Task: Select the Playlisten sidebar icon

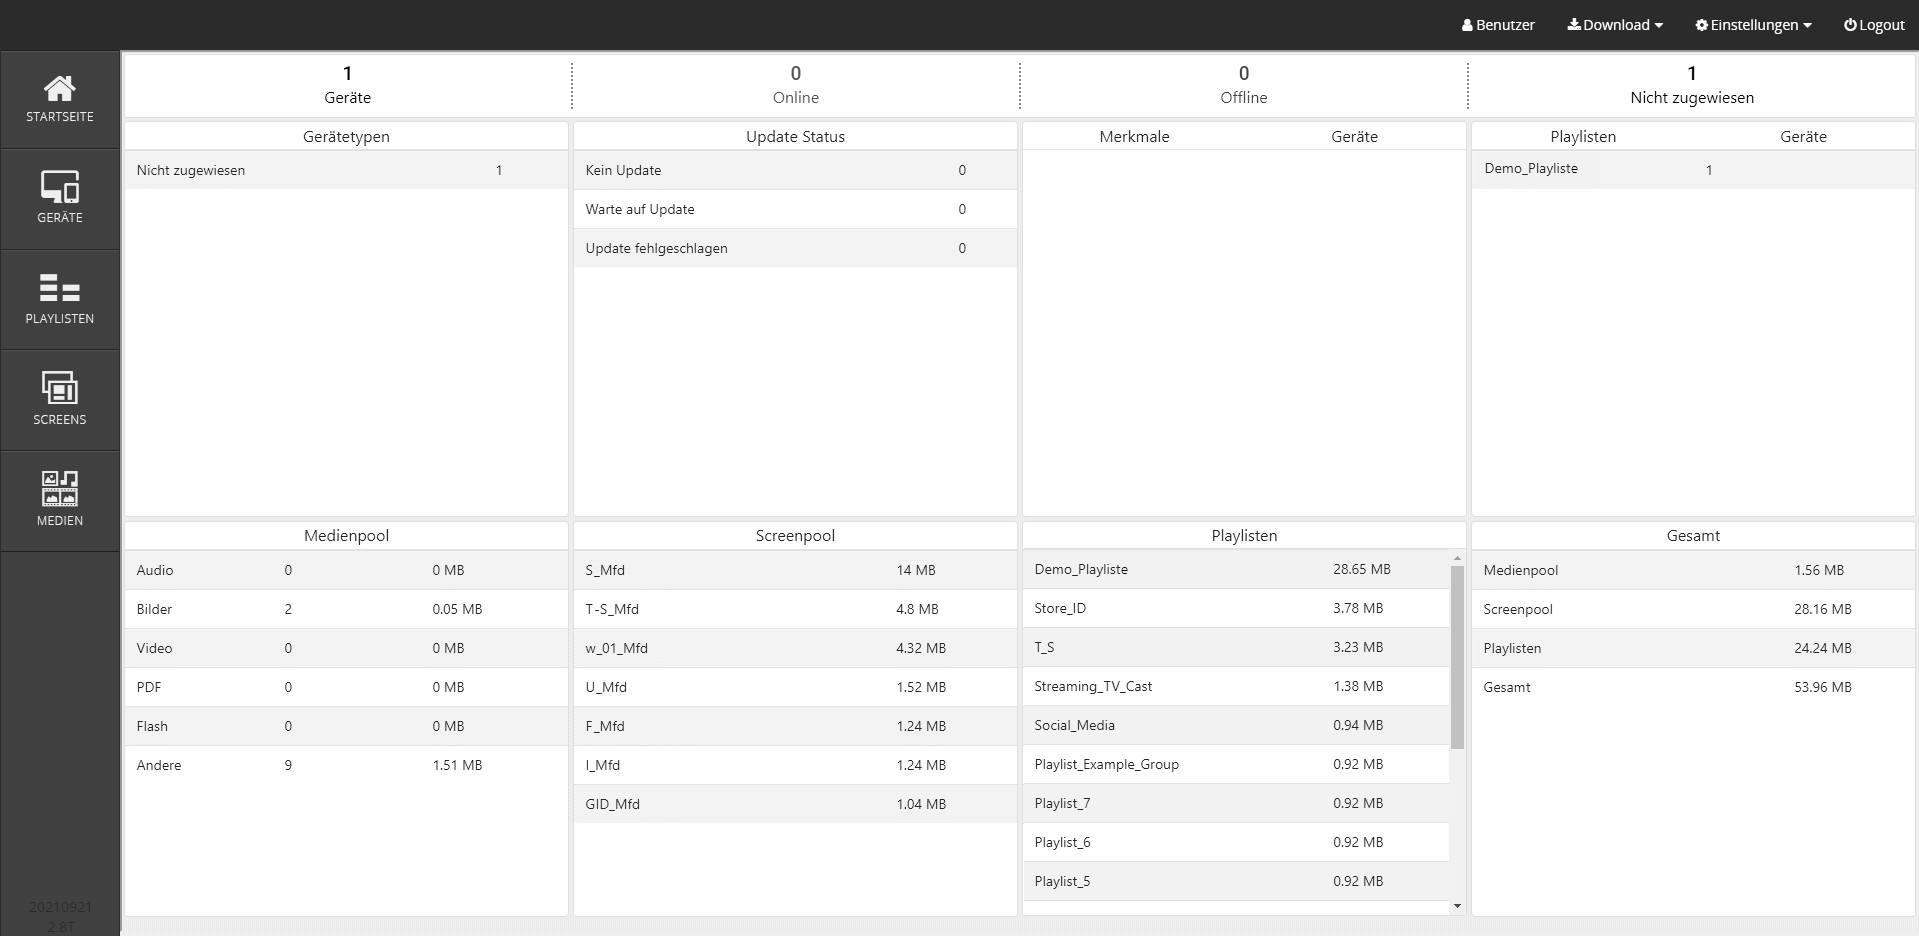Action: (60, 288)
